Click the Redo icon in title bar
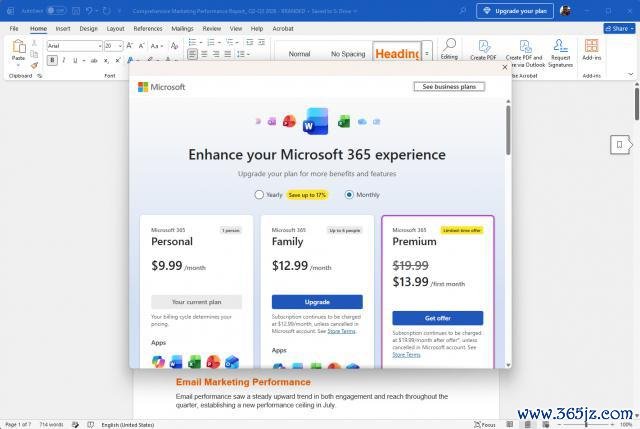 pyautogui.click(x=106, y=11)
